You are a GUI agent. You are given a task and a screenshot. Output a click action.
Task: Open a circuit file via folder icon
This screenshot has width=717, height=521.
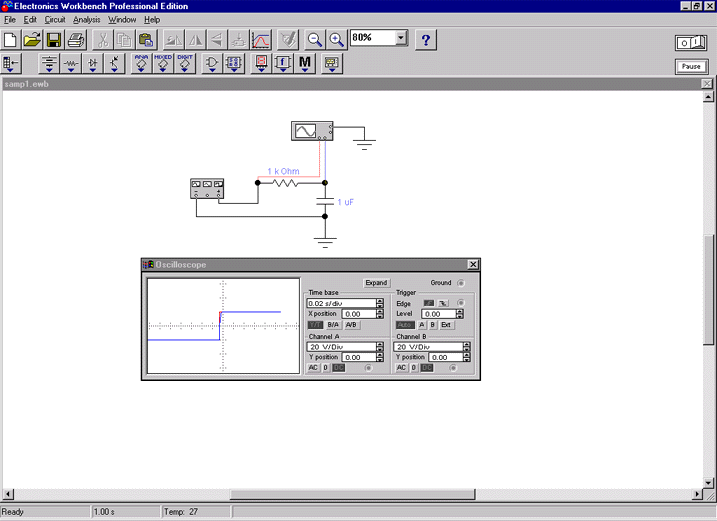[x=32, y=40]
